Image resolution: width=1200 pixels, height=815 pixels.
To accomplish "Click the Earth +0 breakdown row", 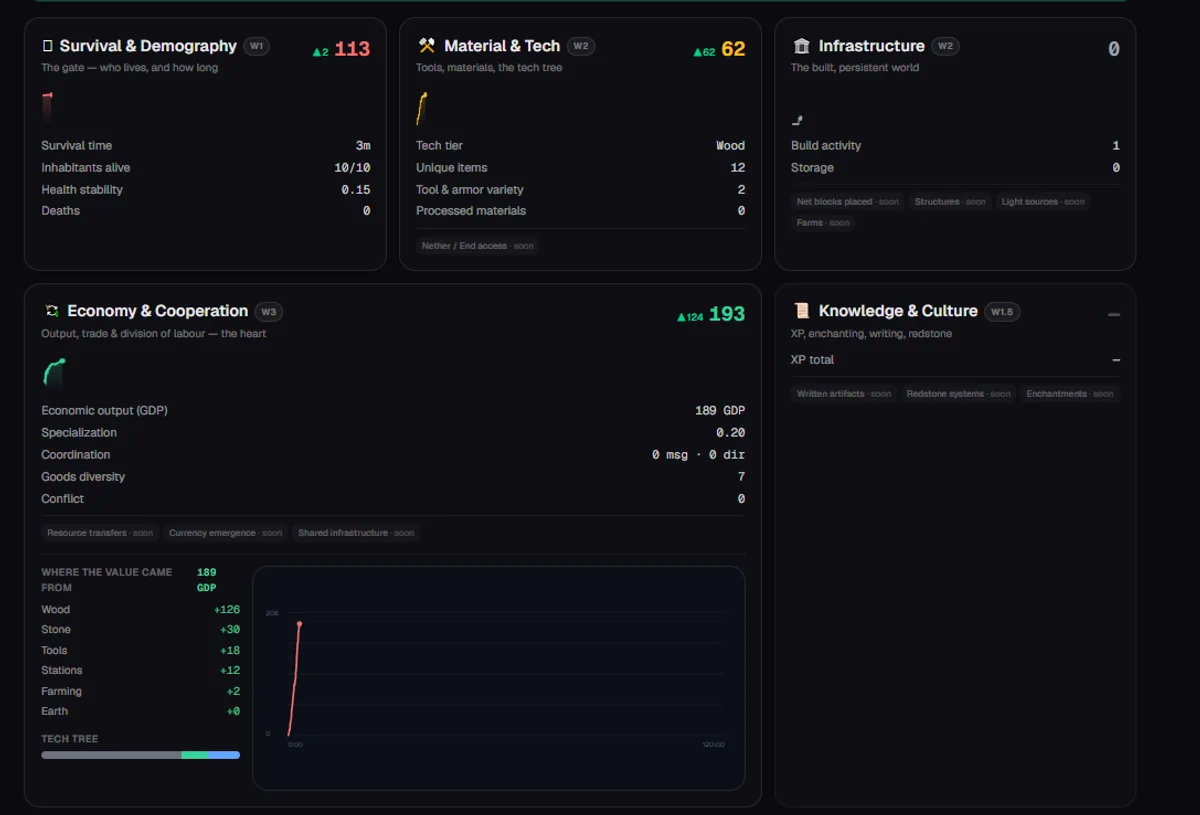I will pyautogui.click(x=141, y=712).
